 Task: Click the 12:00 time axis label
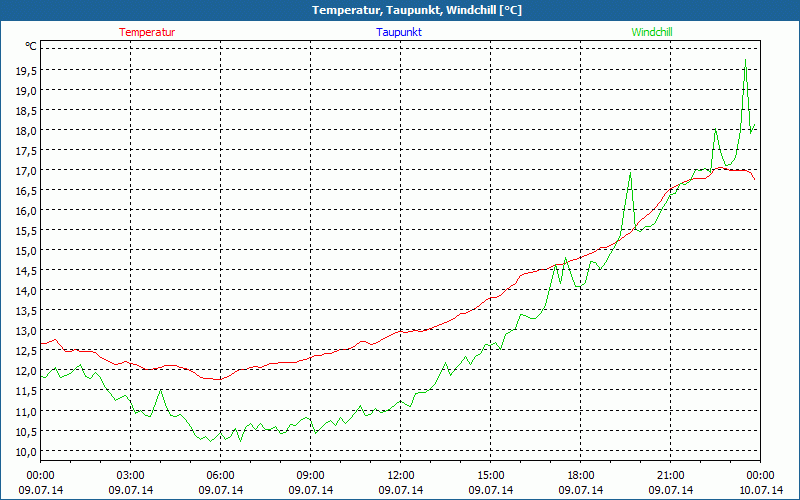(401, 476)
